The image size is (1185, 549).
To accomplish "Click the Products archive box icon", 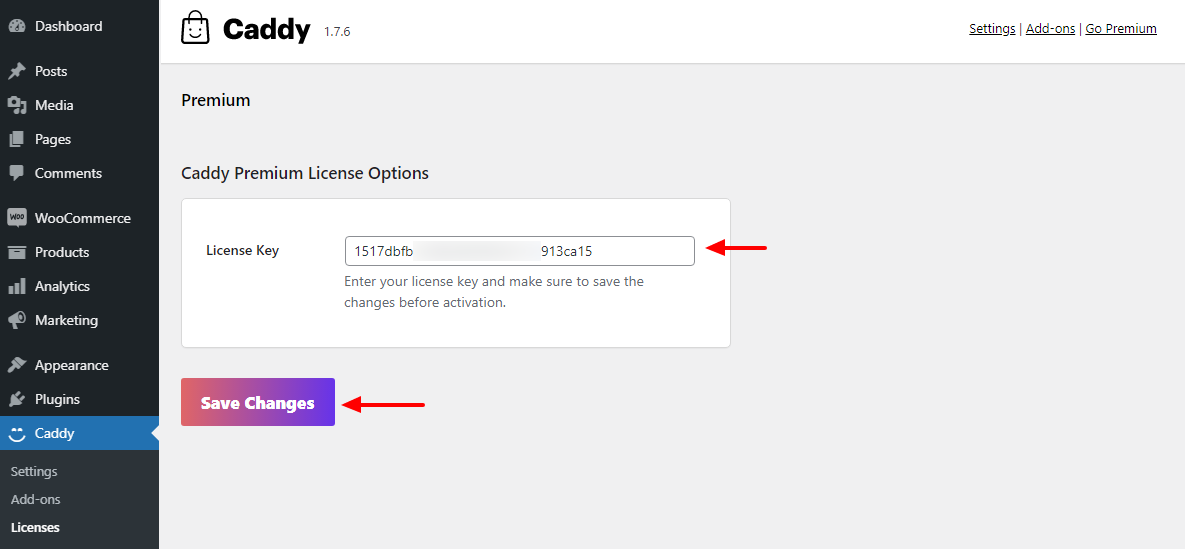I will [17, 252].
